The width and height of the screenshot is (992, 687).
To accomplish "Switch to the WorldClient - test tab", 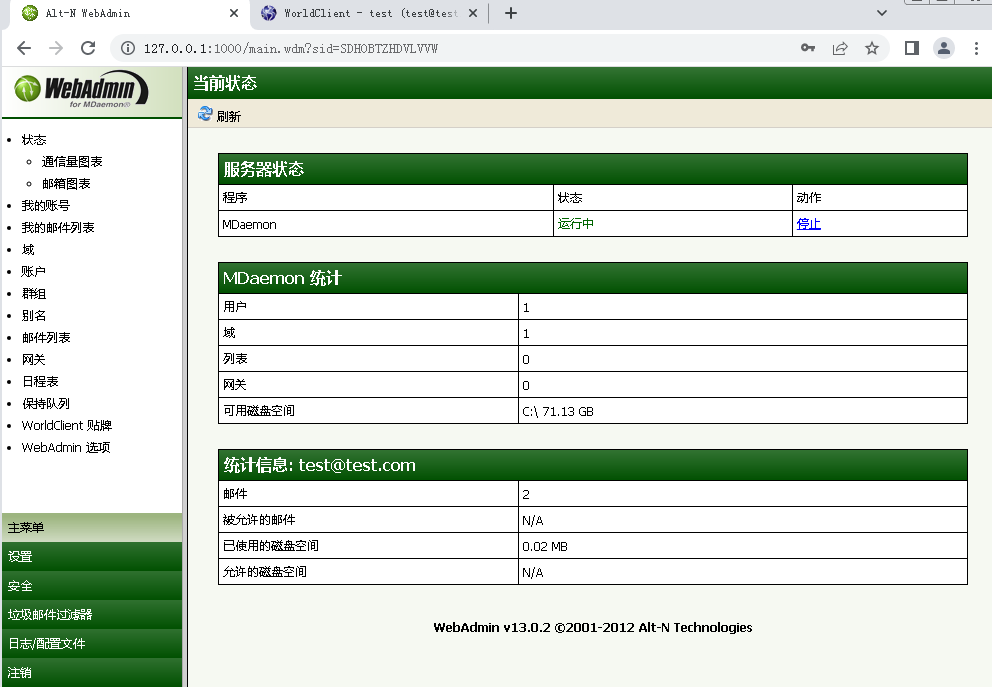I will click(x=370, y=13).
